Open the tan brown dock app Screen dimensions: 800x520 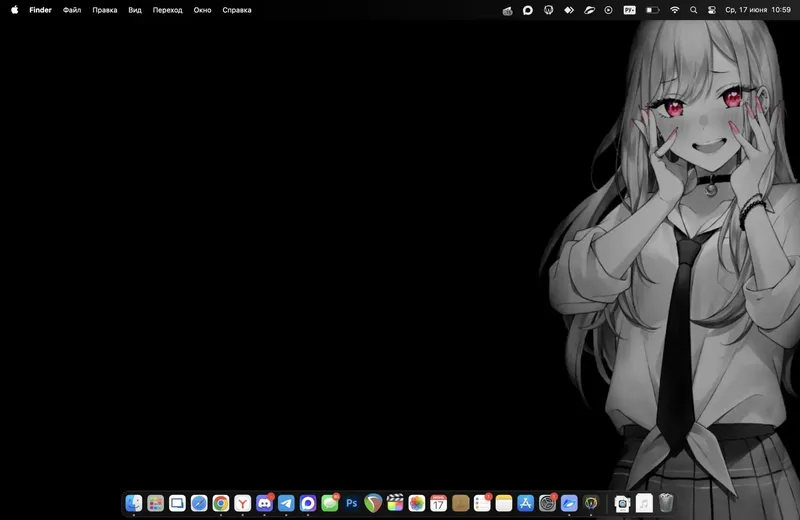tap(460, 503)
